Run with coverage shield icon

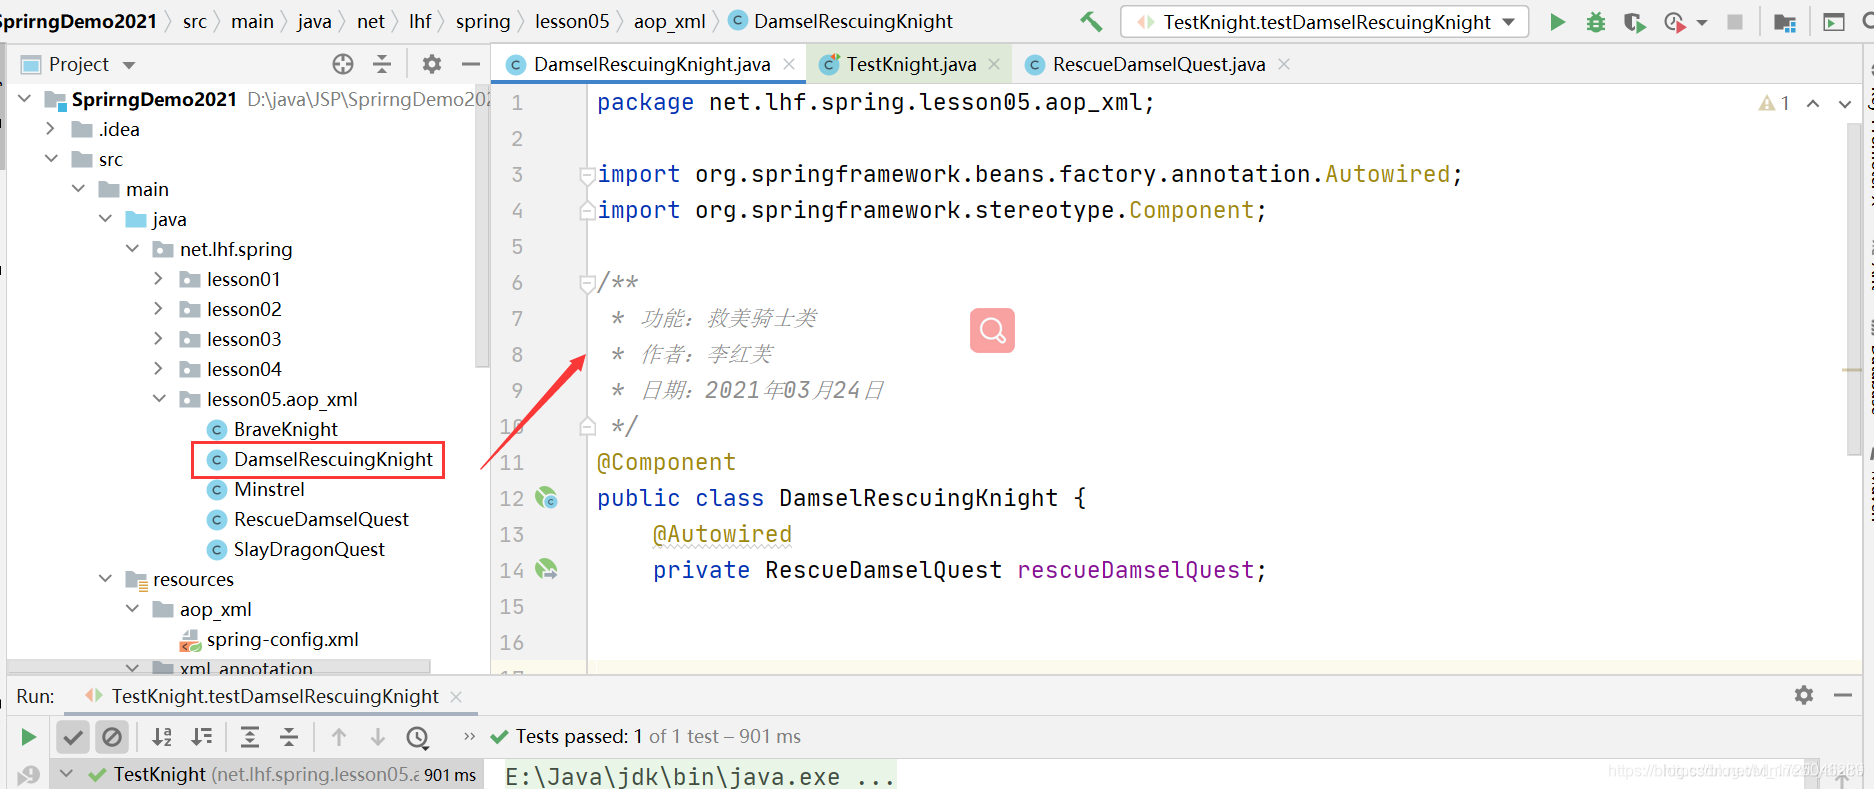(x=1635, y=21)
